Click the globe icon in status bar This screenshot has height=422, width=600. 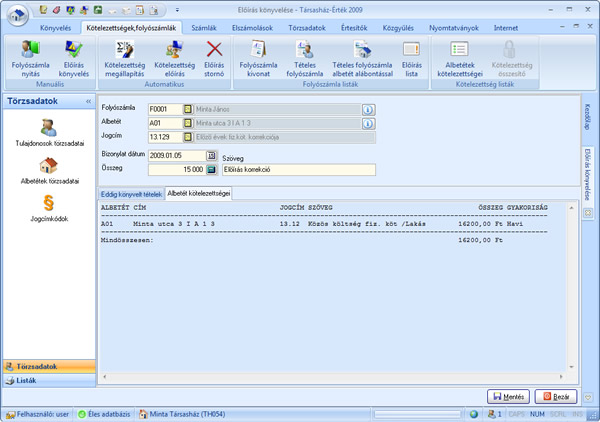[474, 414]
